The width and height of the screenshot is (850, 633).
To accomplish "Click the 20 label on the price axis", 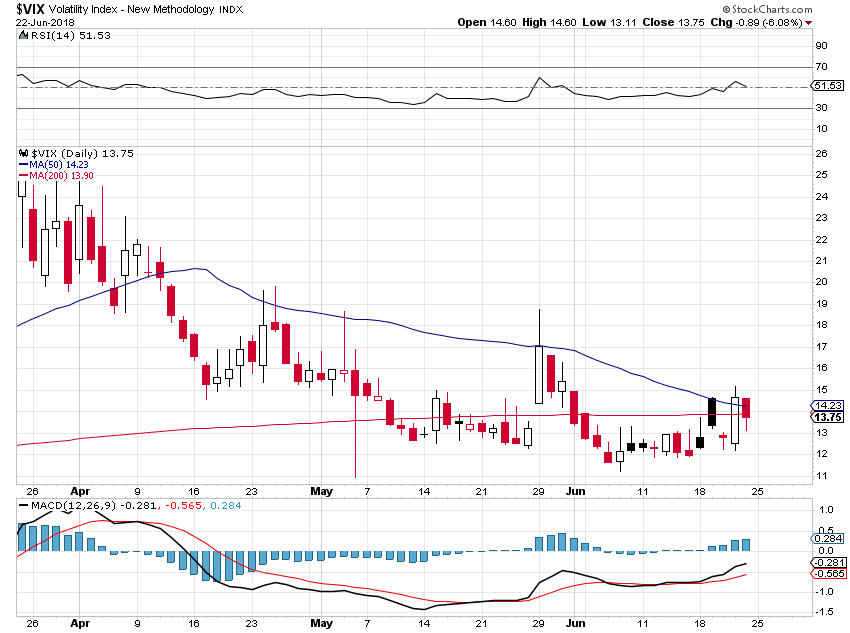I will pos(821,282).
